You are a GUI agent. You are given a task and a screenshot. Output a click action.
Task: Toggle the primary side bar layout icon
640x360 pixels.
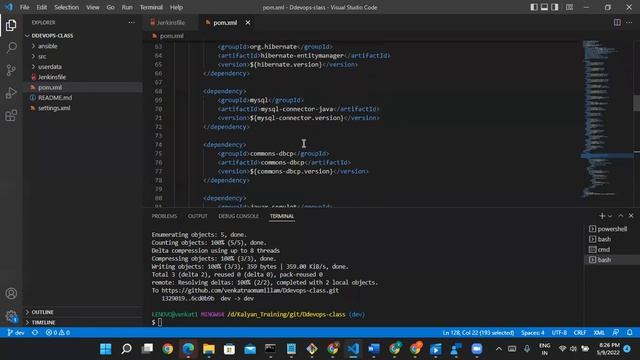[534, 7]
